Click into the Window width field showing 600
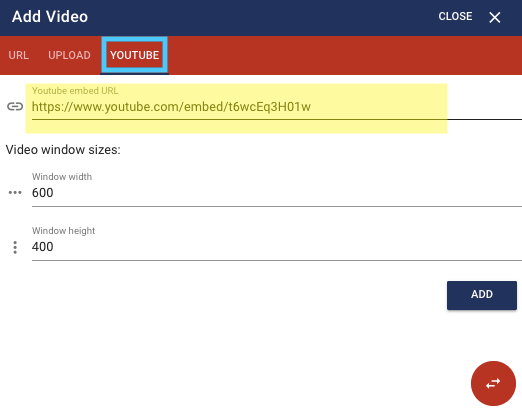The height and width of the screenshot is (412, 522). click(277, 193)
